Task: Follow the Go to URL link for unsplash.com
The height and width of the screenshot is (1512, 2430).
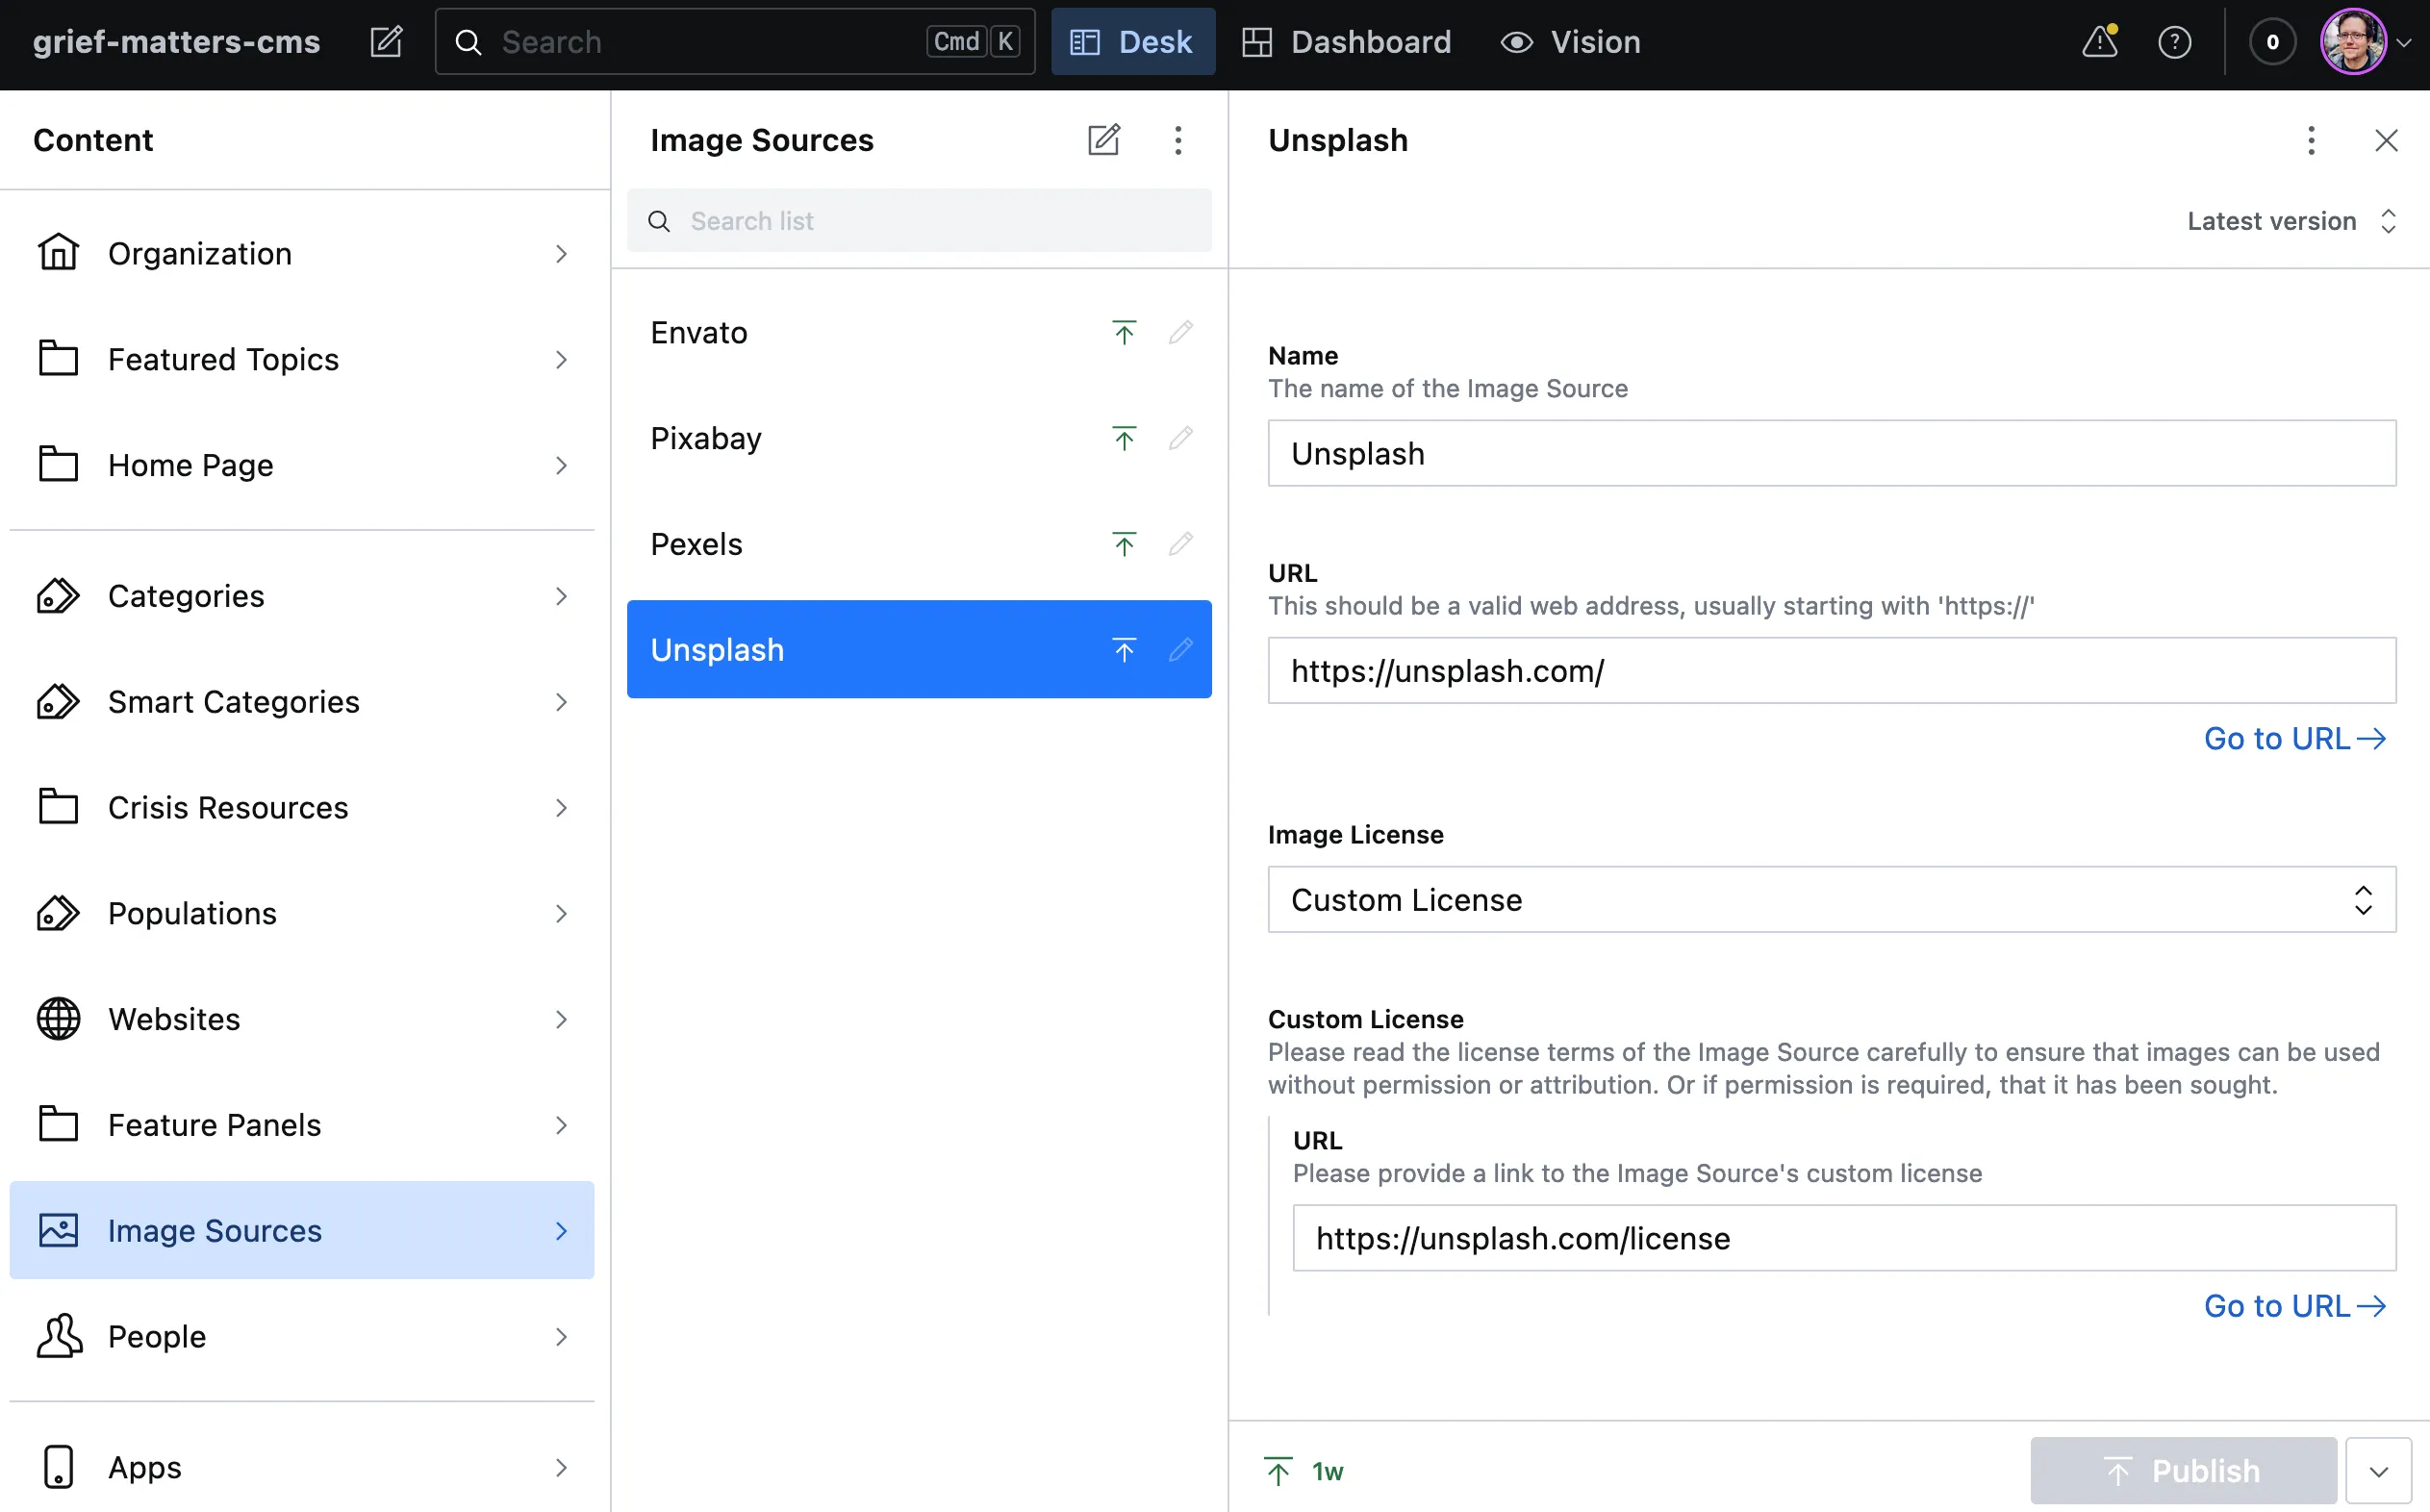Action: coord(2294,738)
